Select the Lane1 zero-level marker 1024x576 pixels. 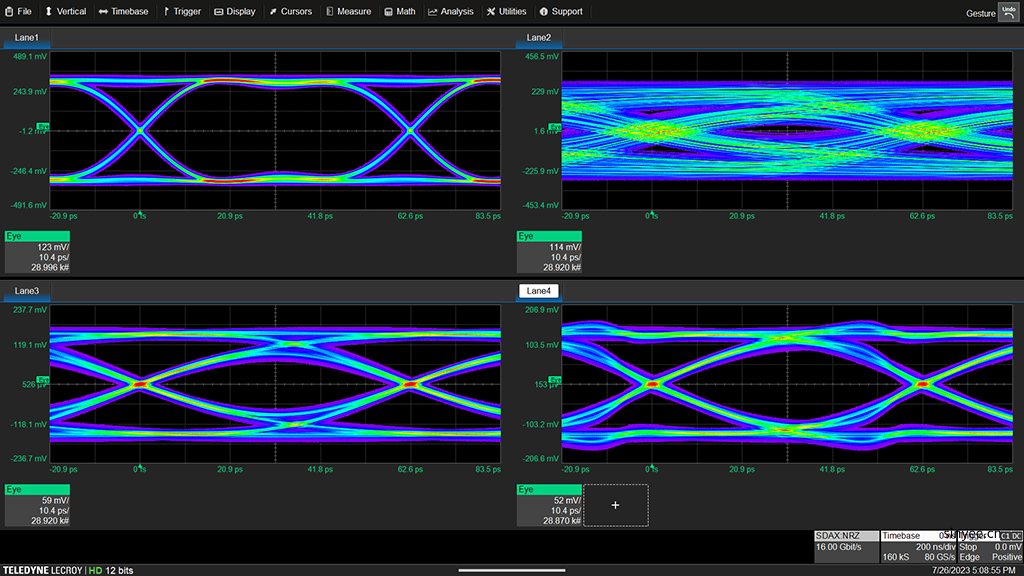[43, 127]
